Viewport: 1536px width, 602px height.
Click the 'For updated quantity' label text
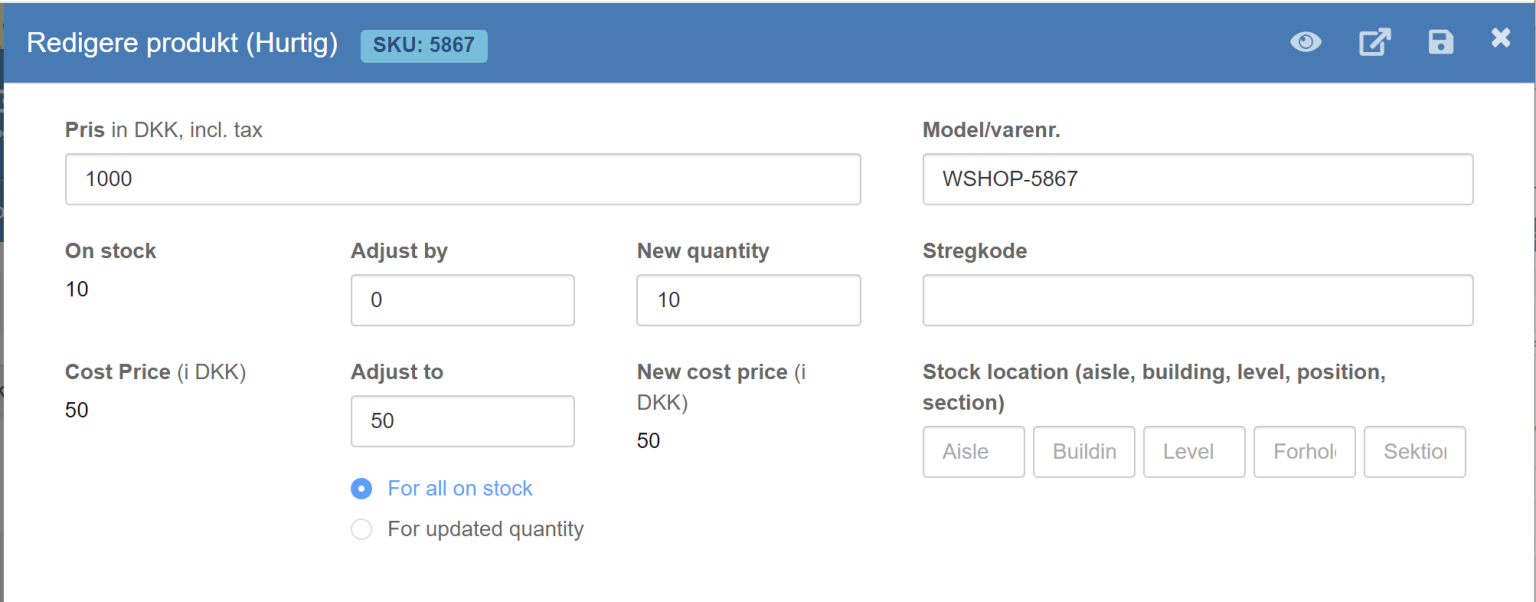coord(486,529)
